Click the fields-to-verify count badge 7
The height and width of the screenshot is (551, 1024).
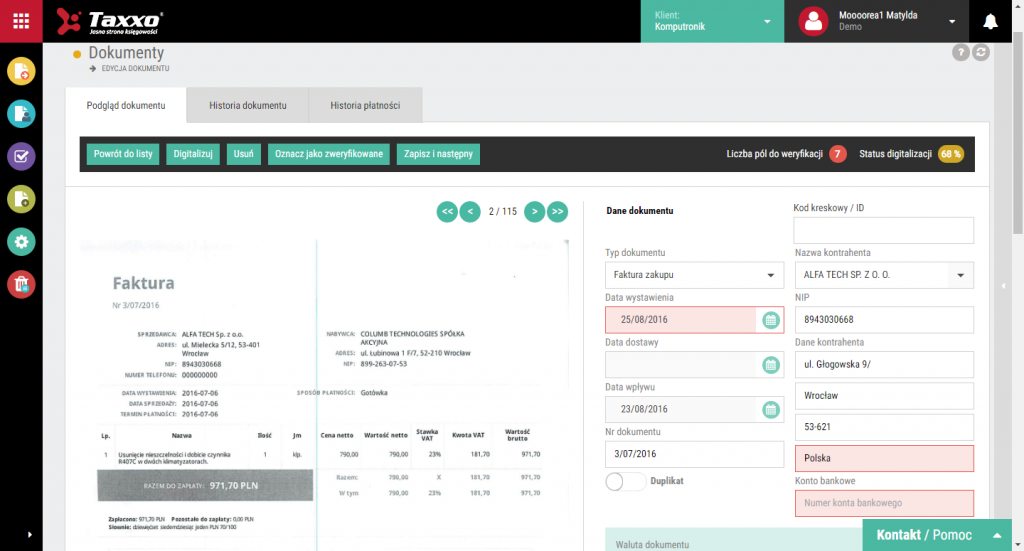click(838, 154)
